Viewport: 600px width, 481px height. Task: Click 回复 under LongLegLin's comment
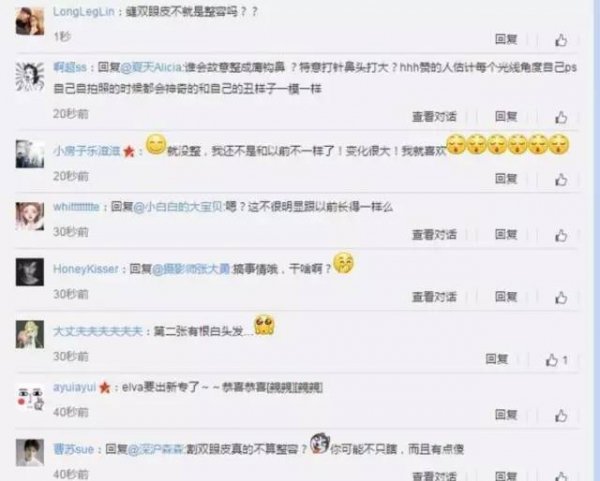point(506,39)
